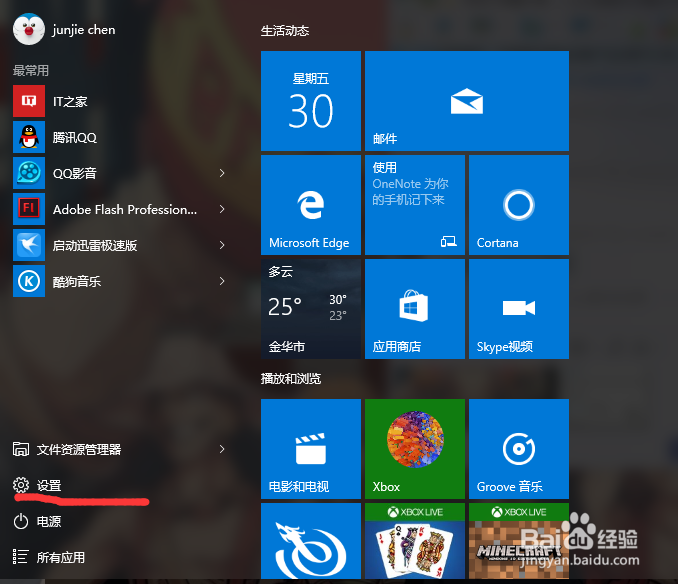Open the OneNote promotion tile
Image resolution: width=678 pixels, height=584 pixels.
[x=415, y=205]
